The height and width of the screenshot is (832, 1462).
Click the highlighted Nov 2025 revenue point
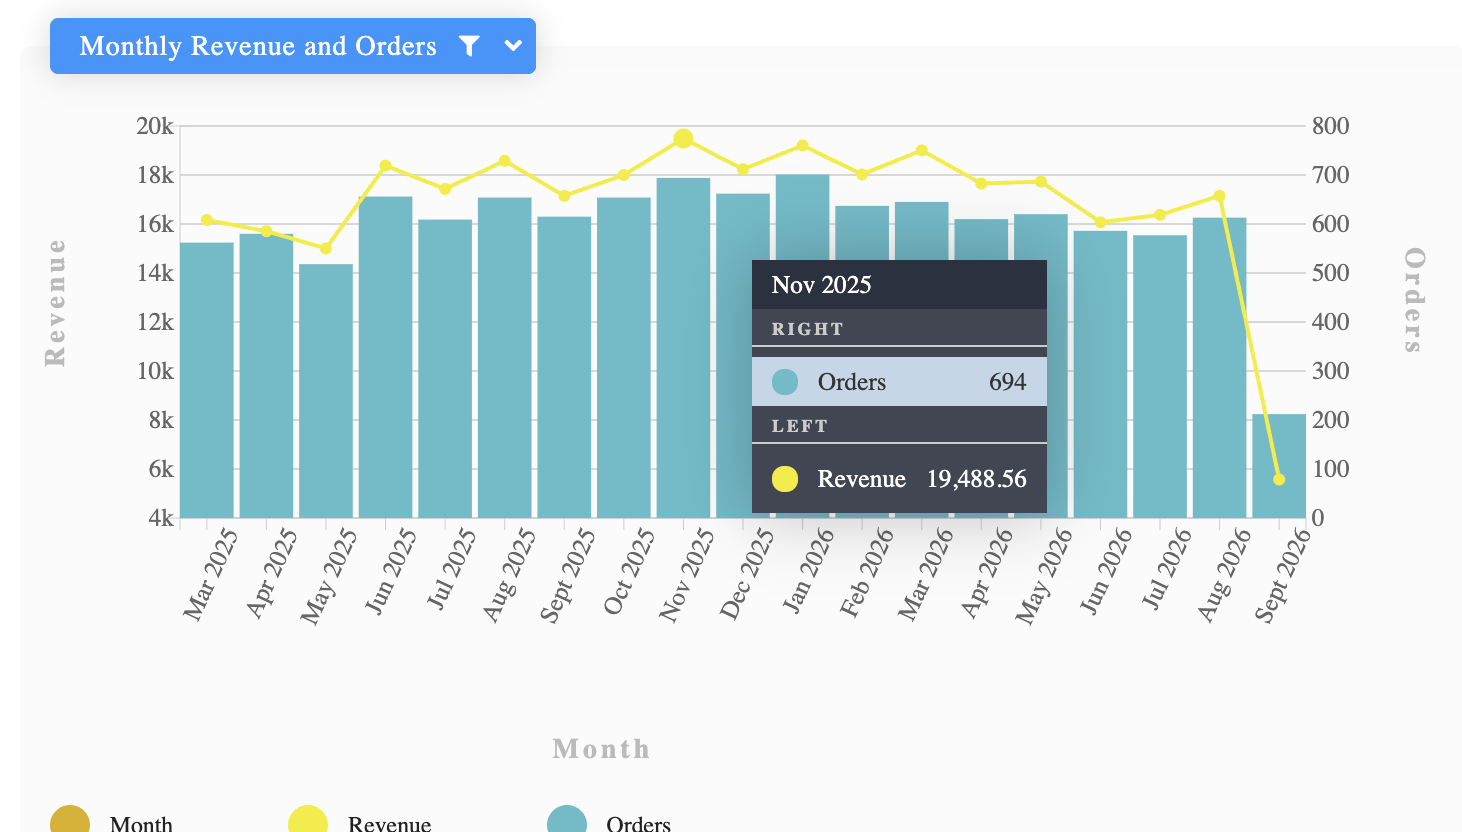tap(684, 139)
